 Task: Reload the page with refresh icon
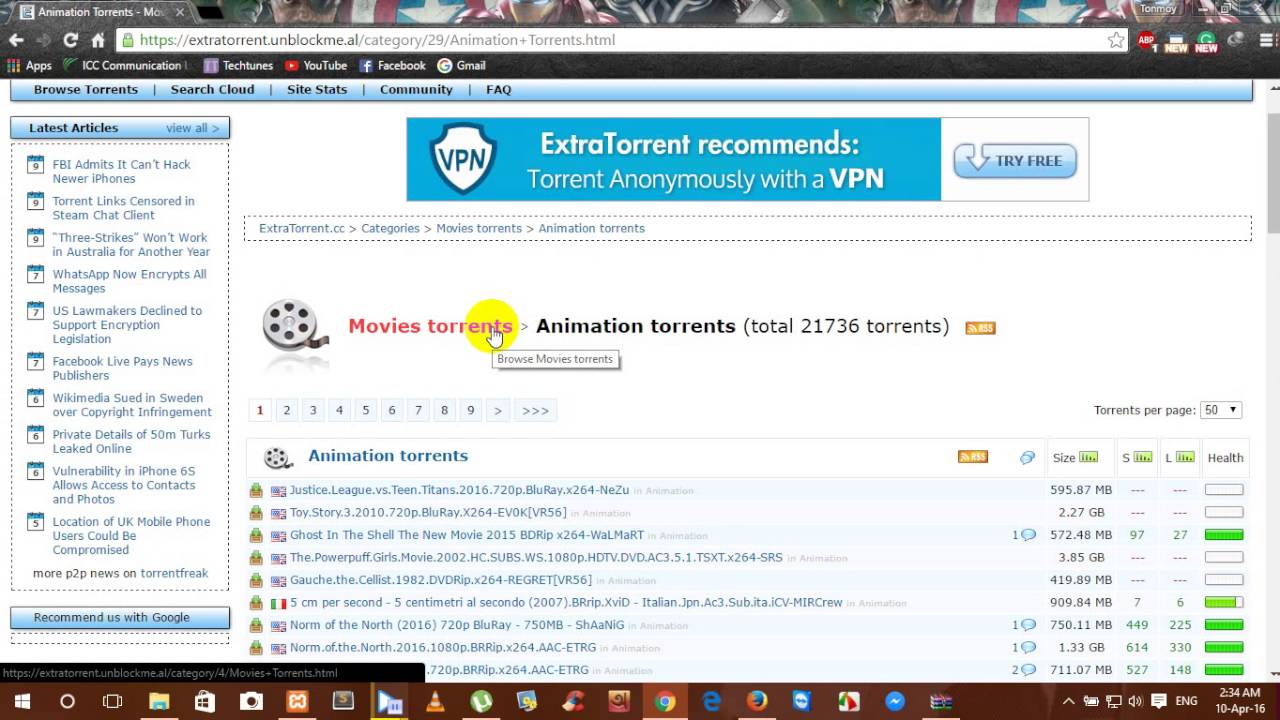click(x=70, y=40)
